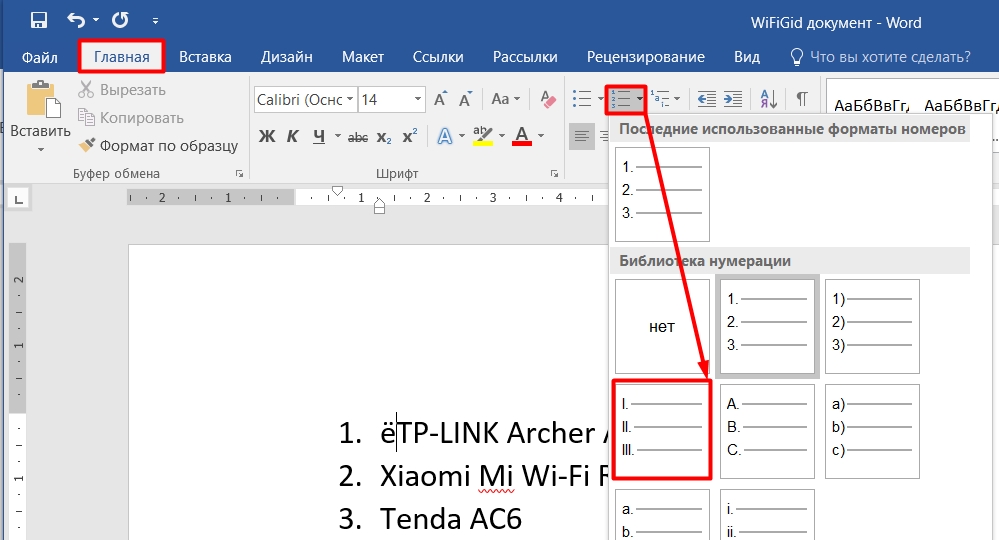Click Вырезать to cut selection

pos(122,90)
